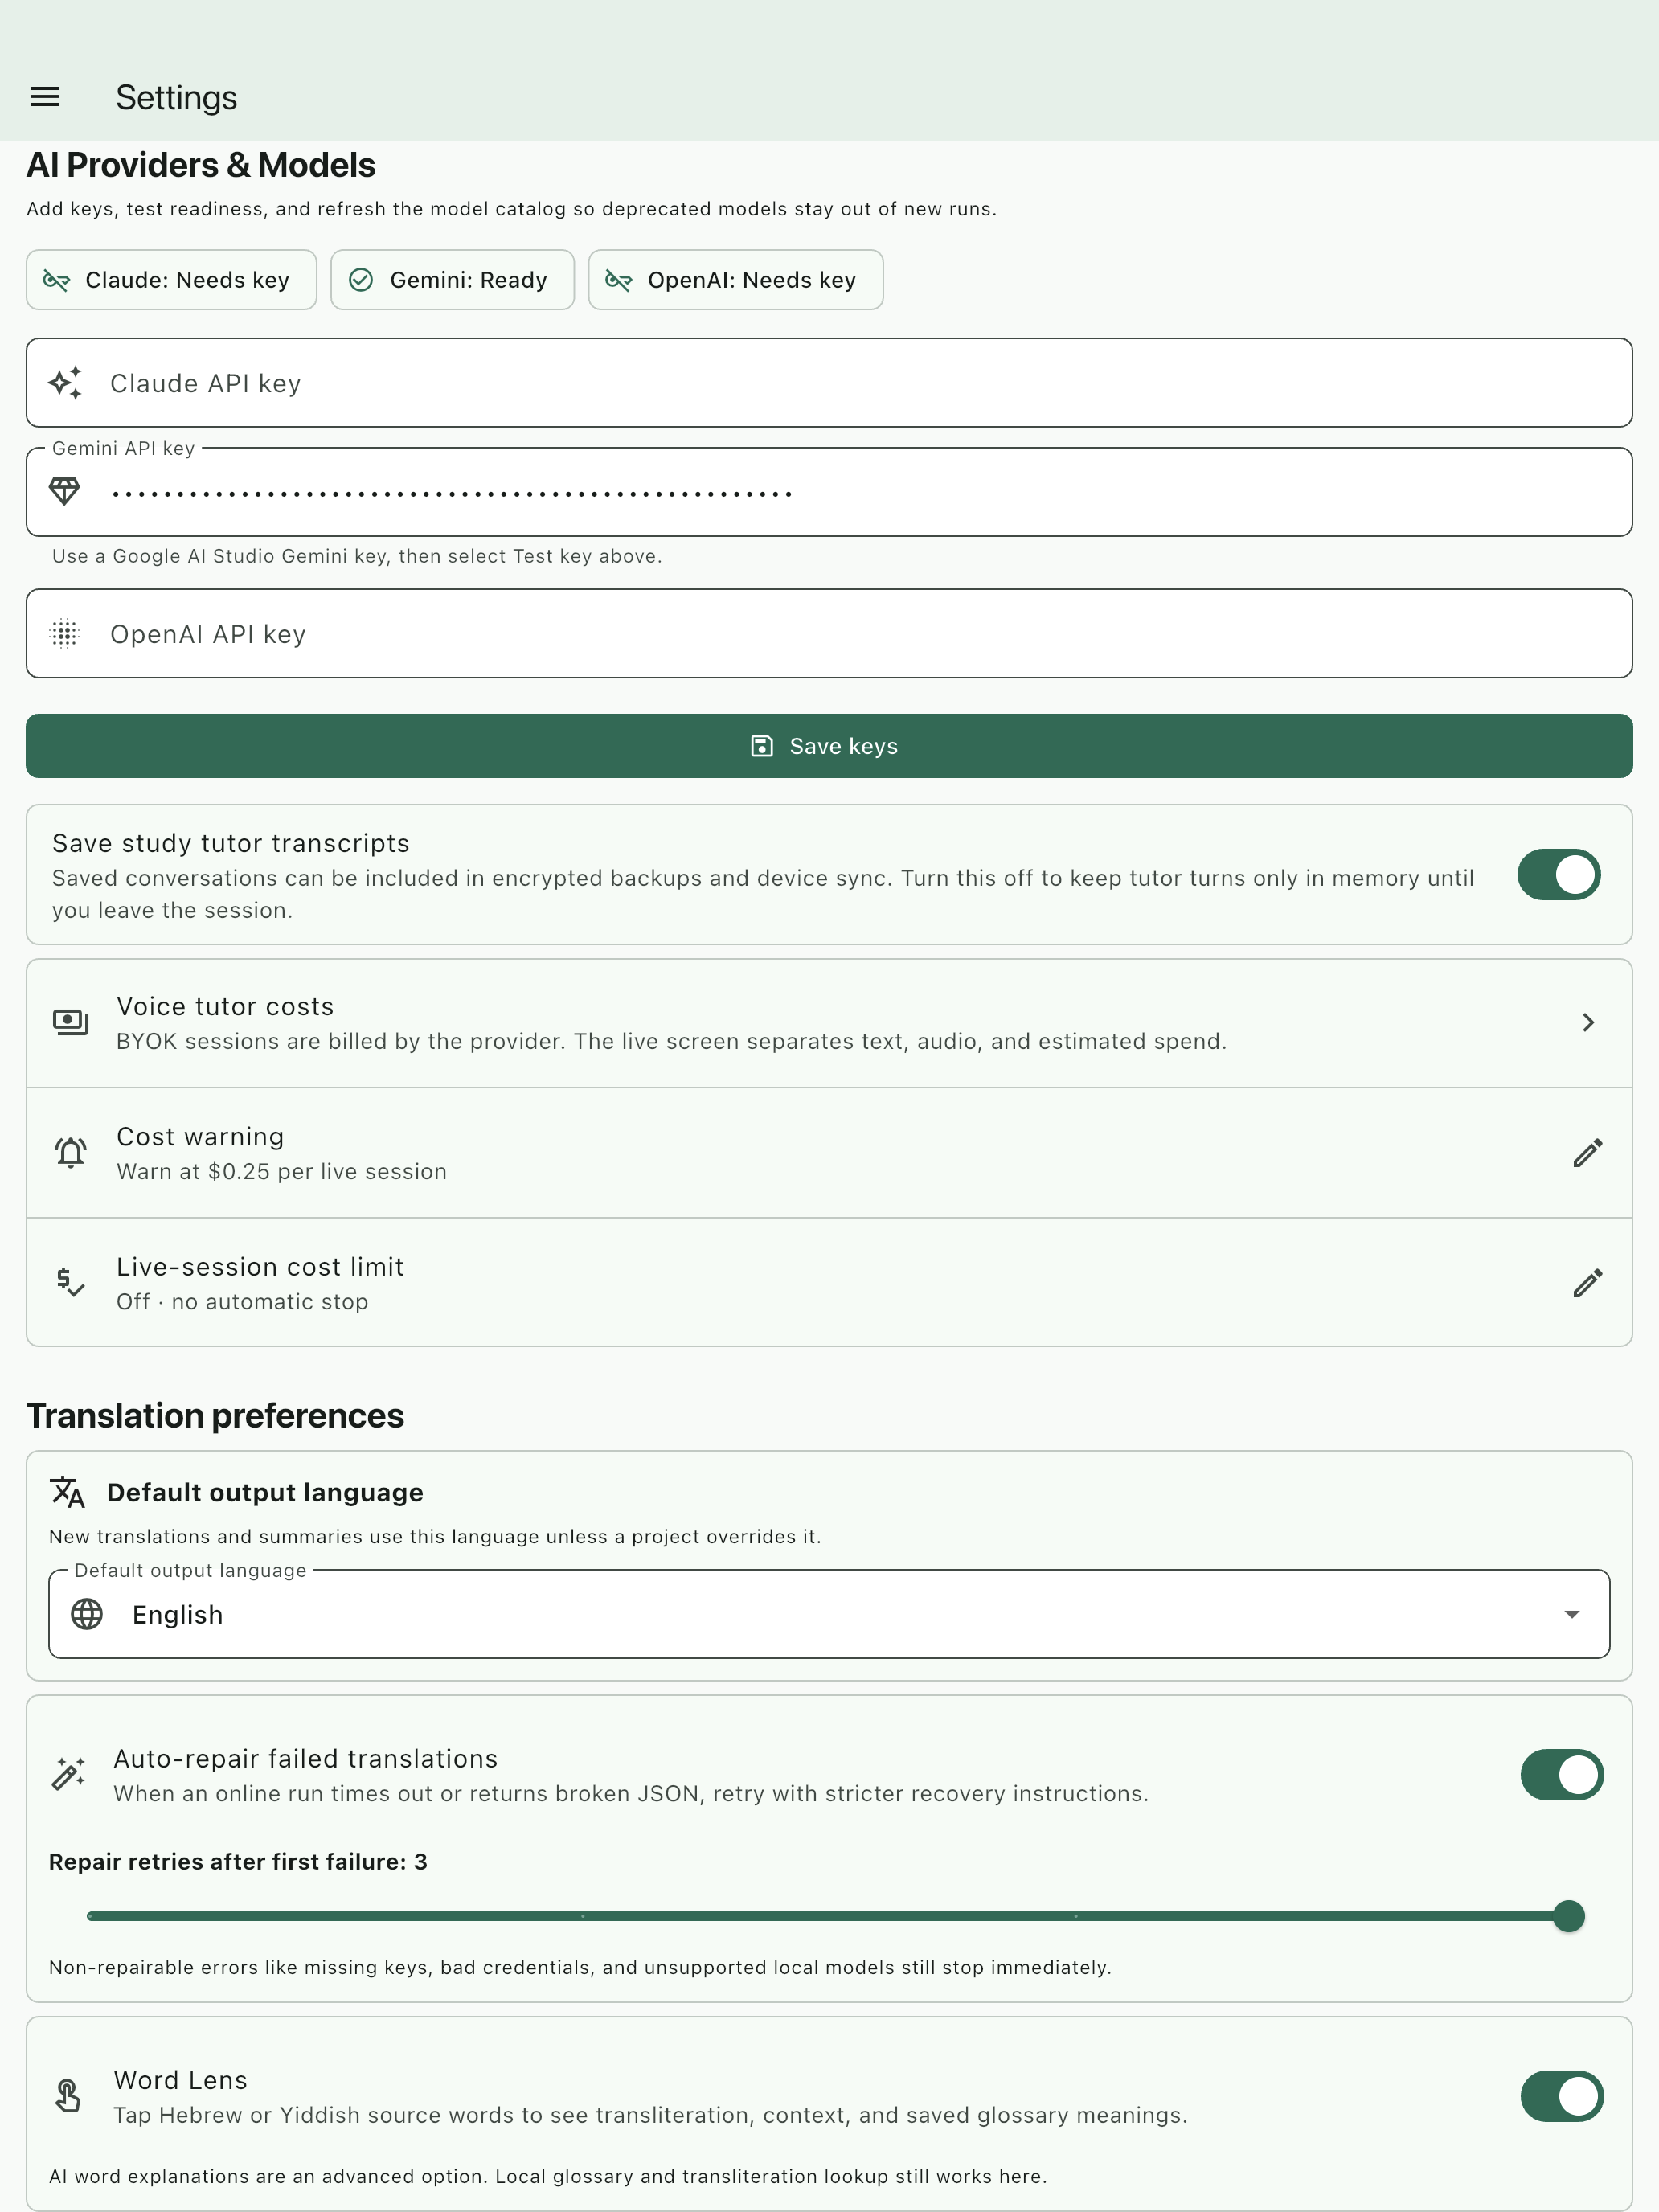The height and width of the screenshot is (2212, 1659).
Task: Edit Live-session cost limit with pencil icon
Action: pos(1587,1282)
